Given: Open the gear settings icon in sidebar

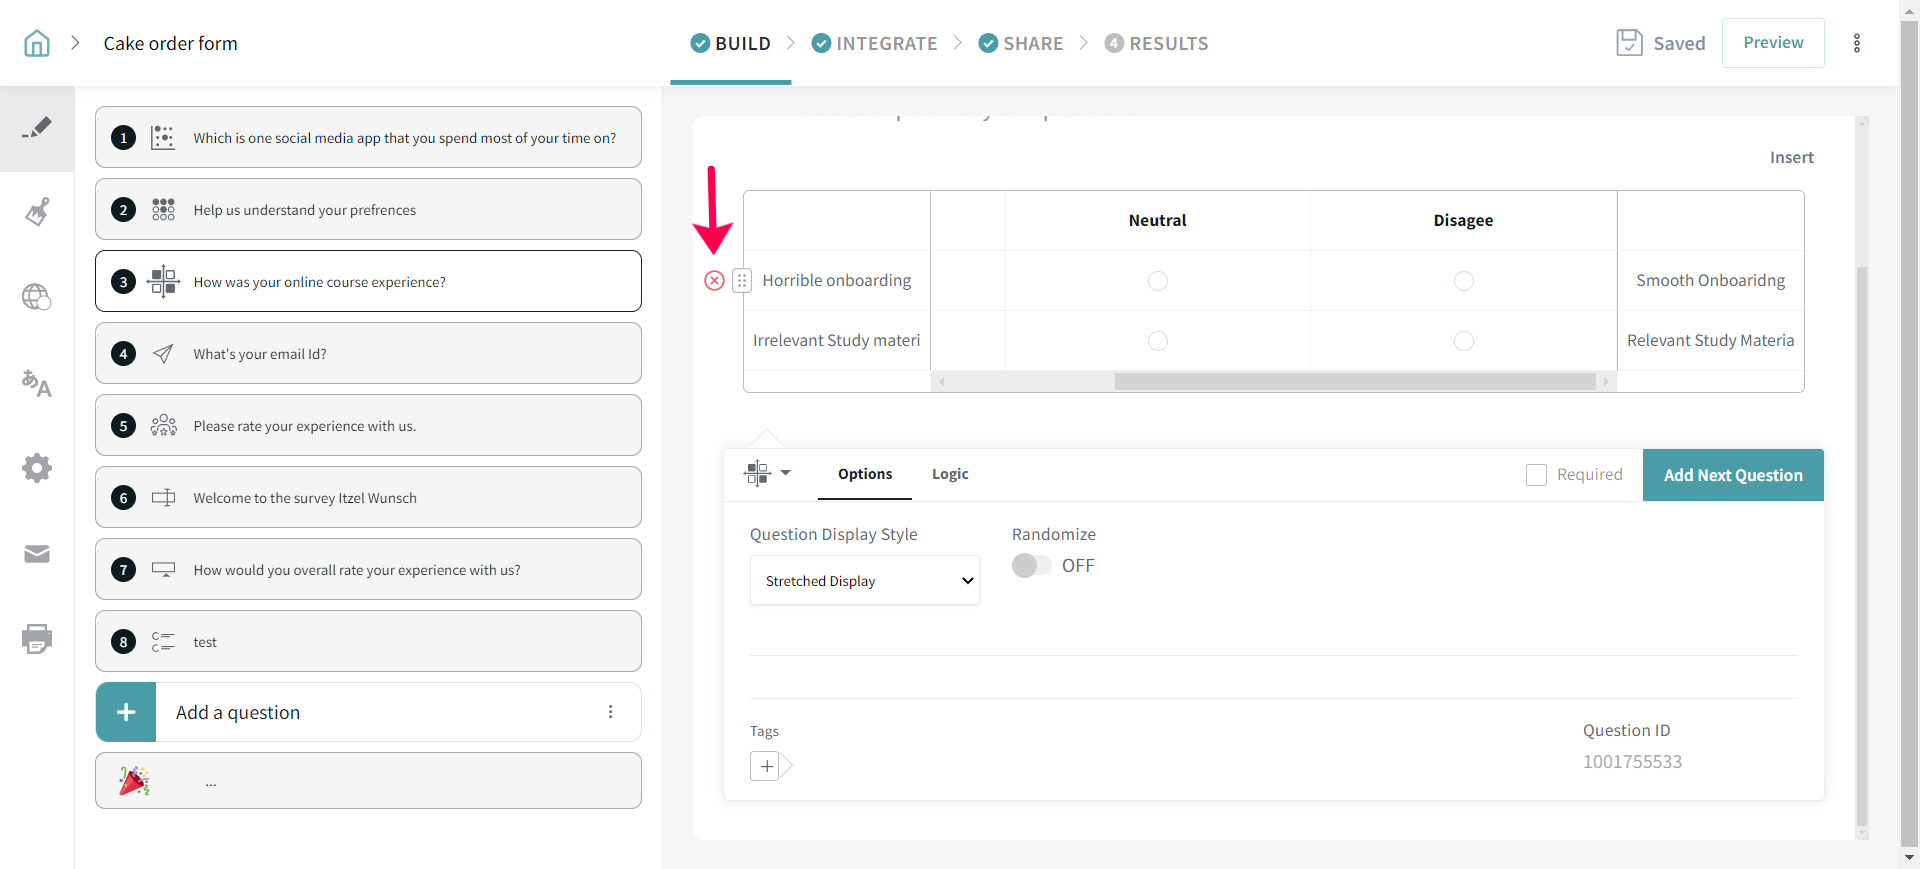Looking at the screenshot, I should 37,468.
